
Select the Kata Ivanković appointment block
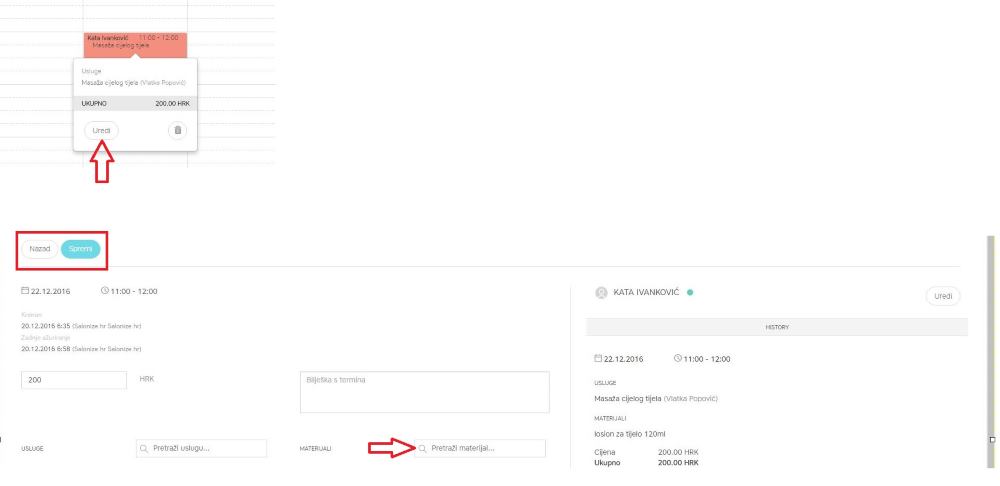(135, 42)
